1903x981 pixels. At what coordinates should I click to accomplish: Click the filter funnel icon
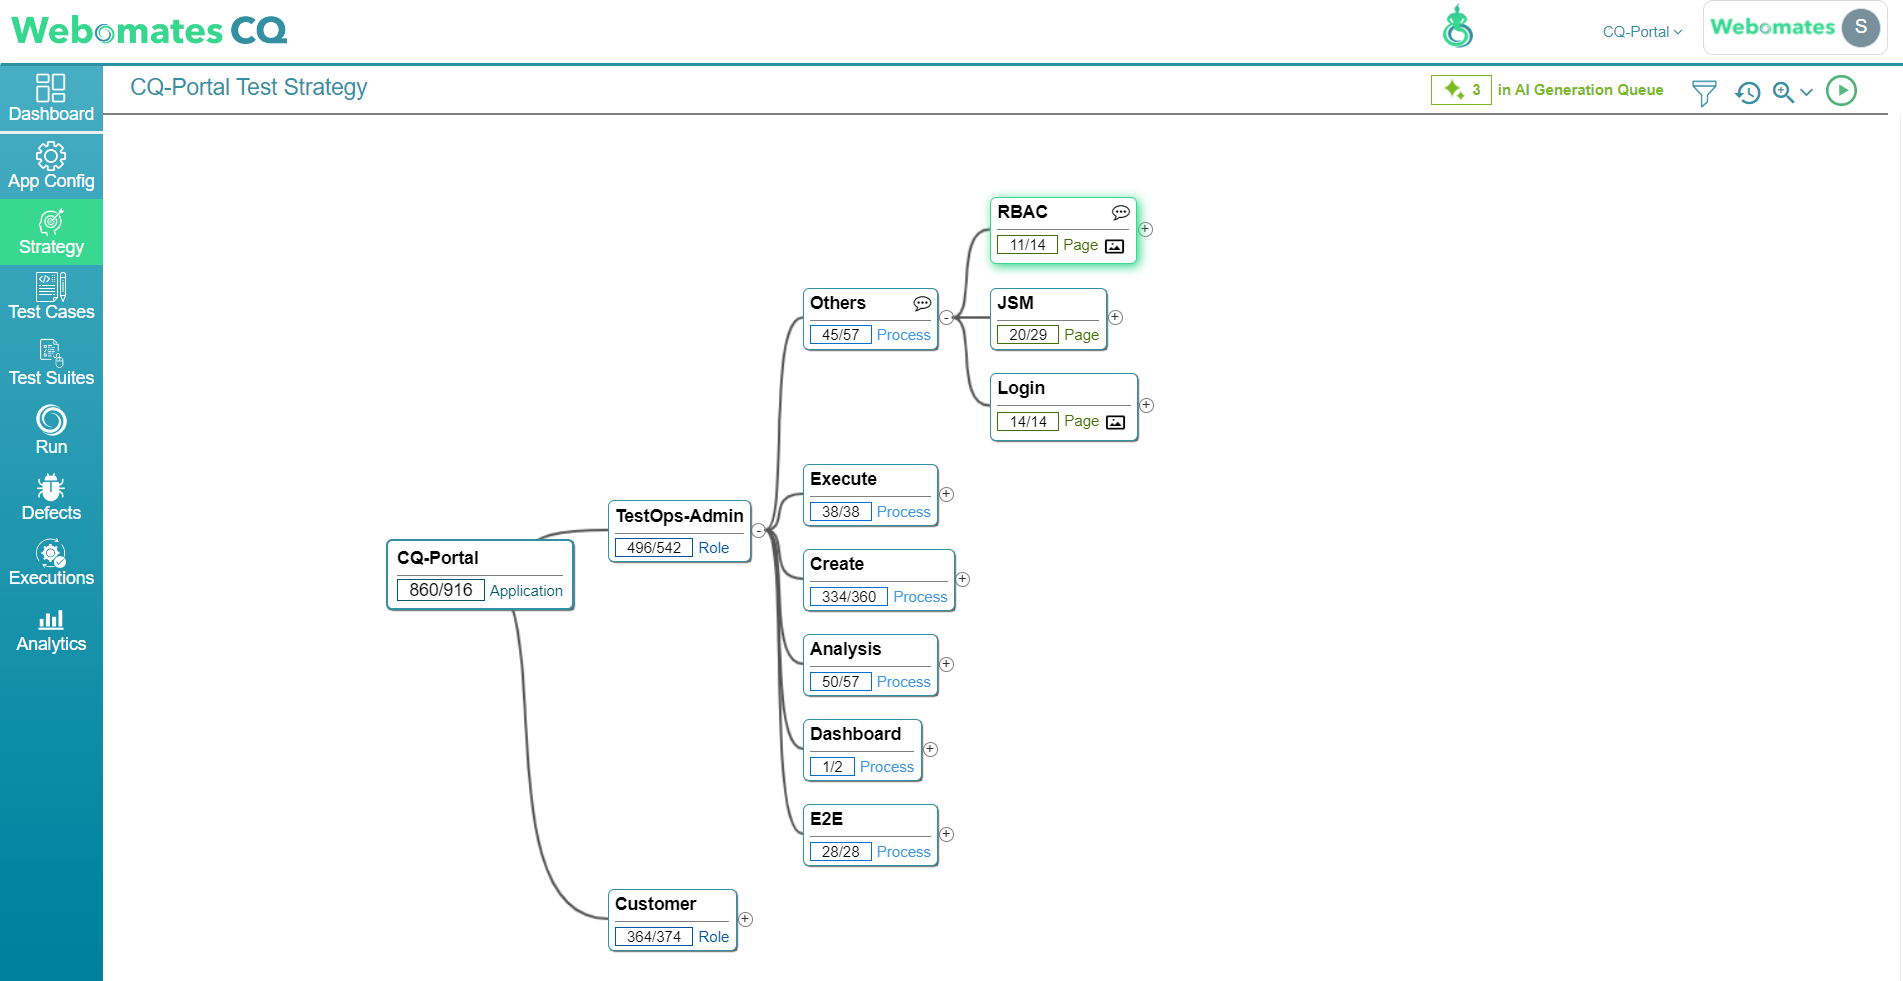point(1704,93)
